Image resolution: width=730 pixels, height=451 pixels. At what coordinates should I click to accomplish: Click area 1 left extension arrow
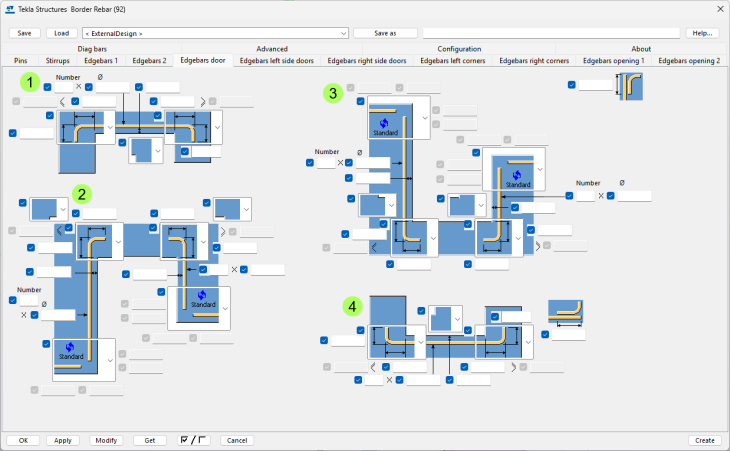(x=63, y=101)
